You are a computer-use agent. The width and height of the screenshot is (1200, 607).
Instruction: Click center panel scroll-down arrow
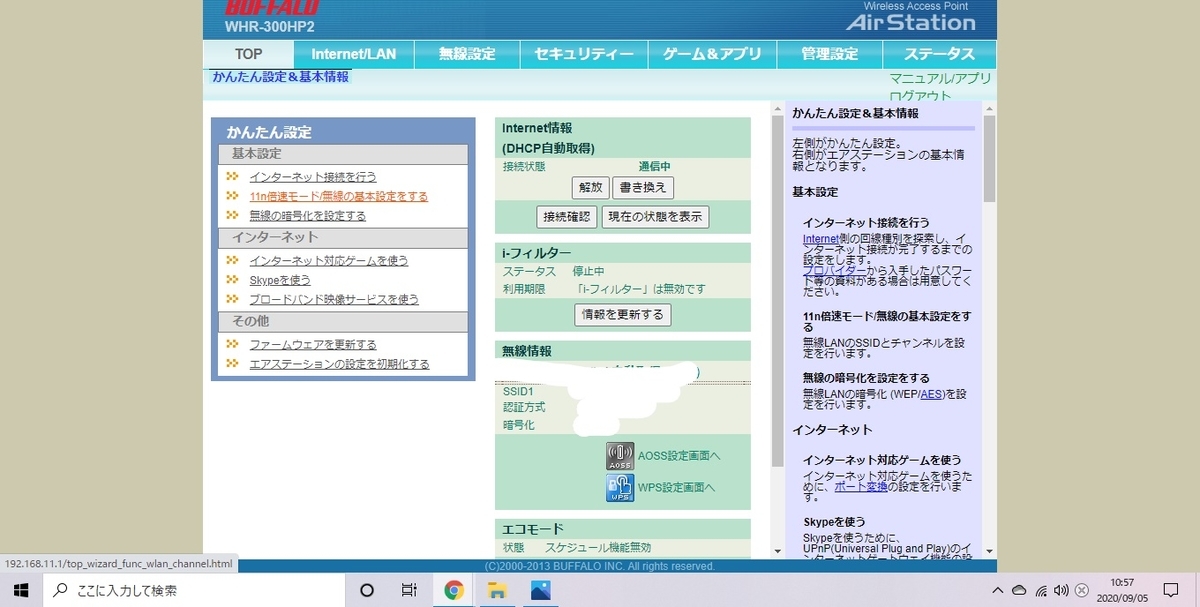(x=776, y=551)
